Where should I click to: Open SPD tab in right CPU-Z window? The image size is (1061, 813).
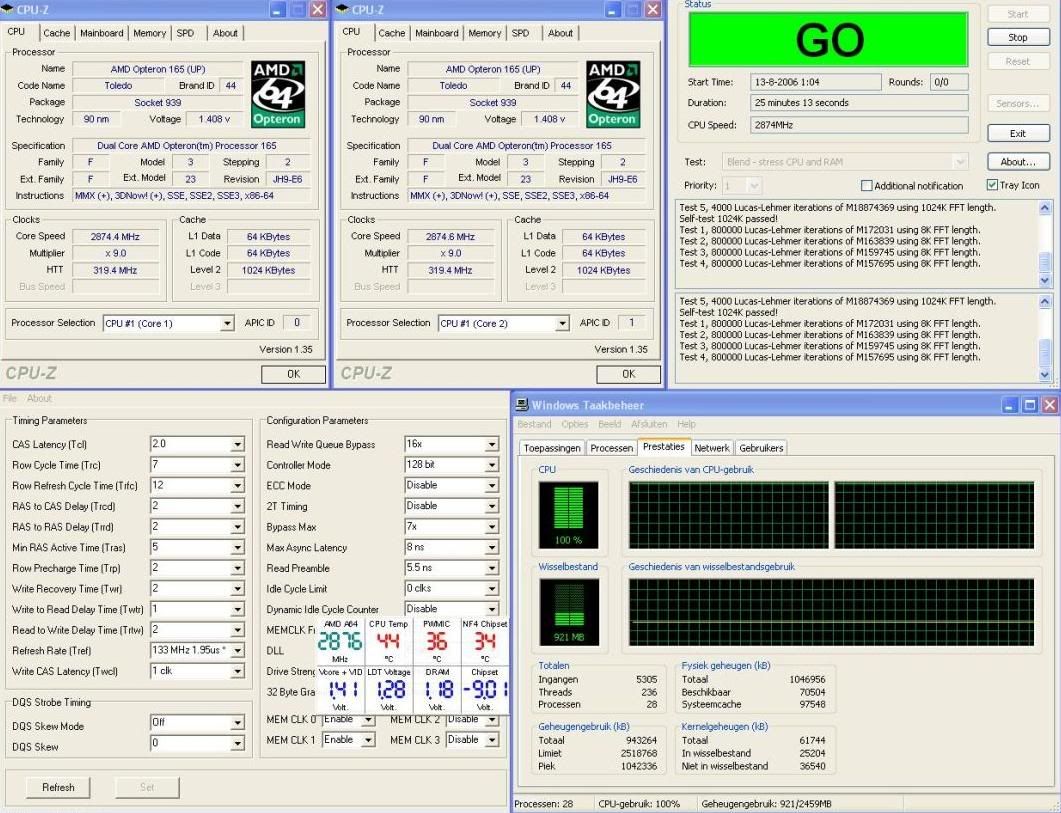click(x=520, y=33)
